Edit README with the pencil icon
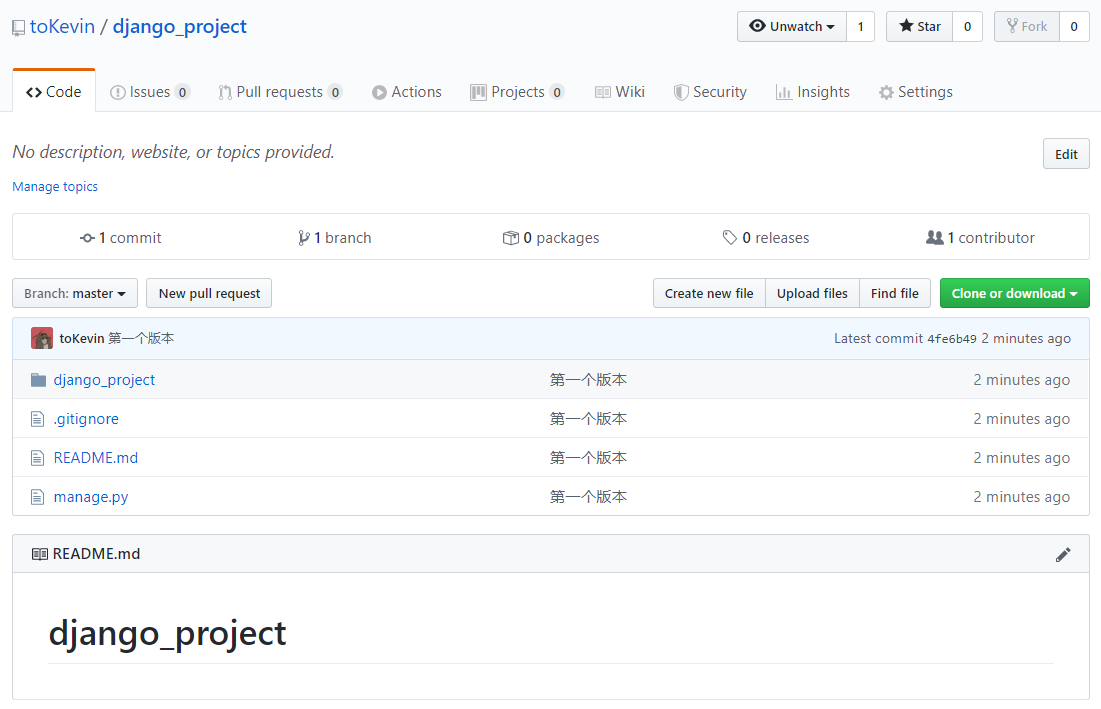The height and width of the screenshot is (709, 1101). (1063, 555)
